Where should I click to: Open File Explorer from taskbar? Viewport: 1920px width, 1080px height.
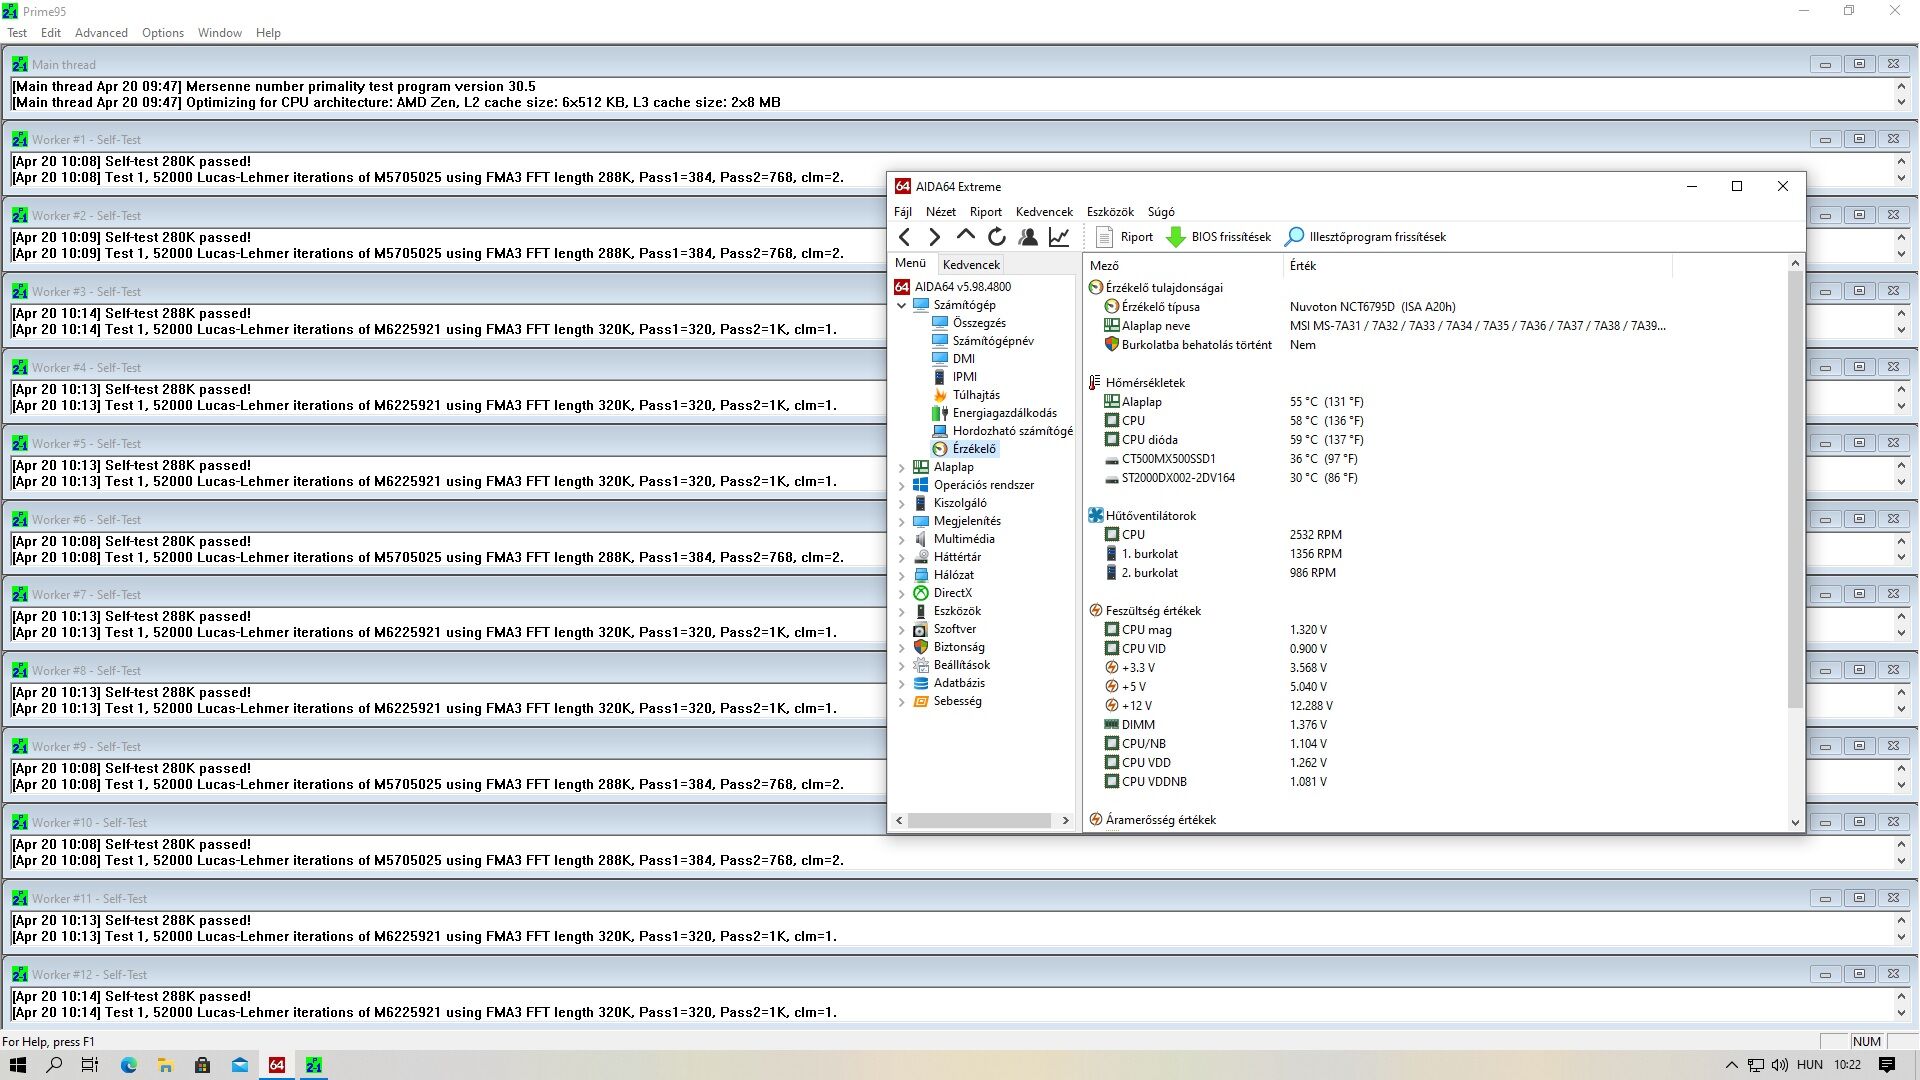point(165,1065)
